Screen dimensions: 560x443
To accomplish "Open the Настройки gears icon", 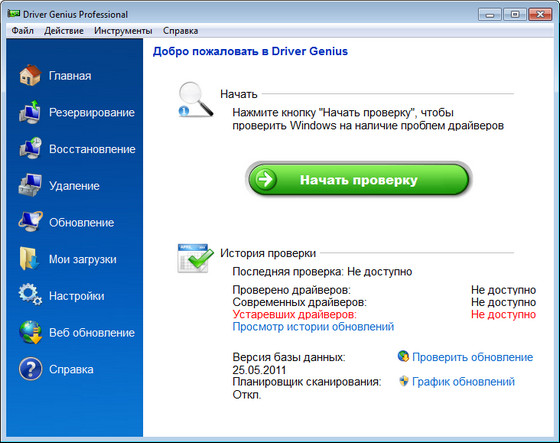I will point(30,295).
